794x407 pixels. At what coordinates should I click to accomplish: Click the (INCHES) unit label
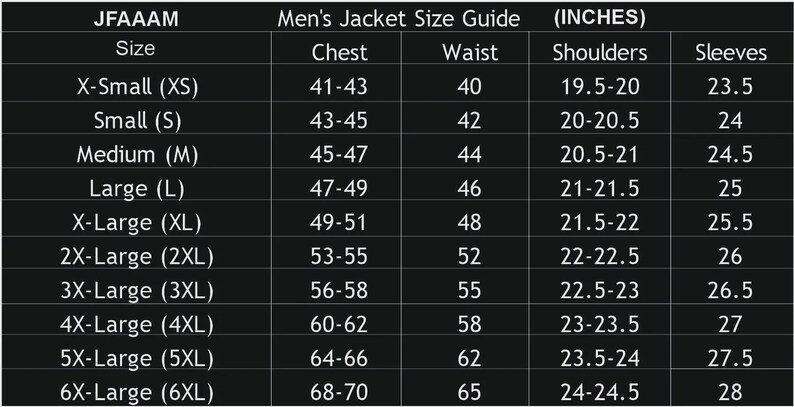(600, 18)
